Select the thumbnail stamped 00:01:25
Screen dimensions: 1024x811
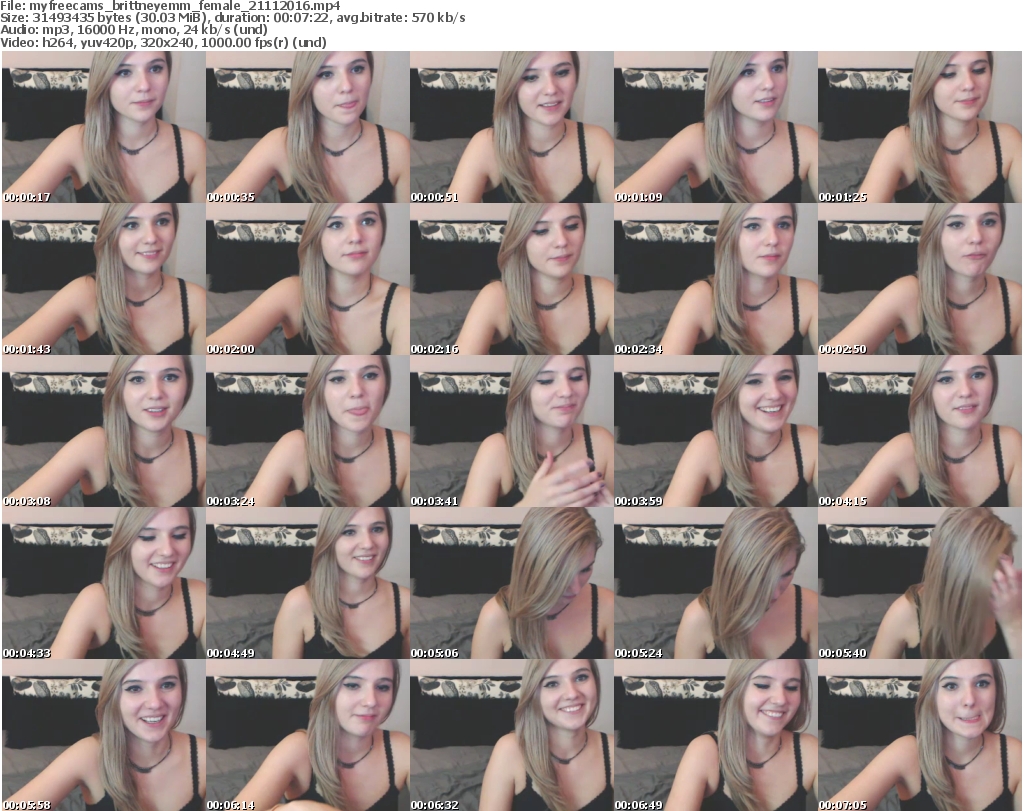pyautogui.click(x=920, y=127)
